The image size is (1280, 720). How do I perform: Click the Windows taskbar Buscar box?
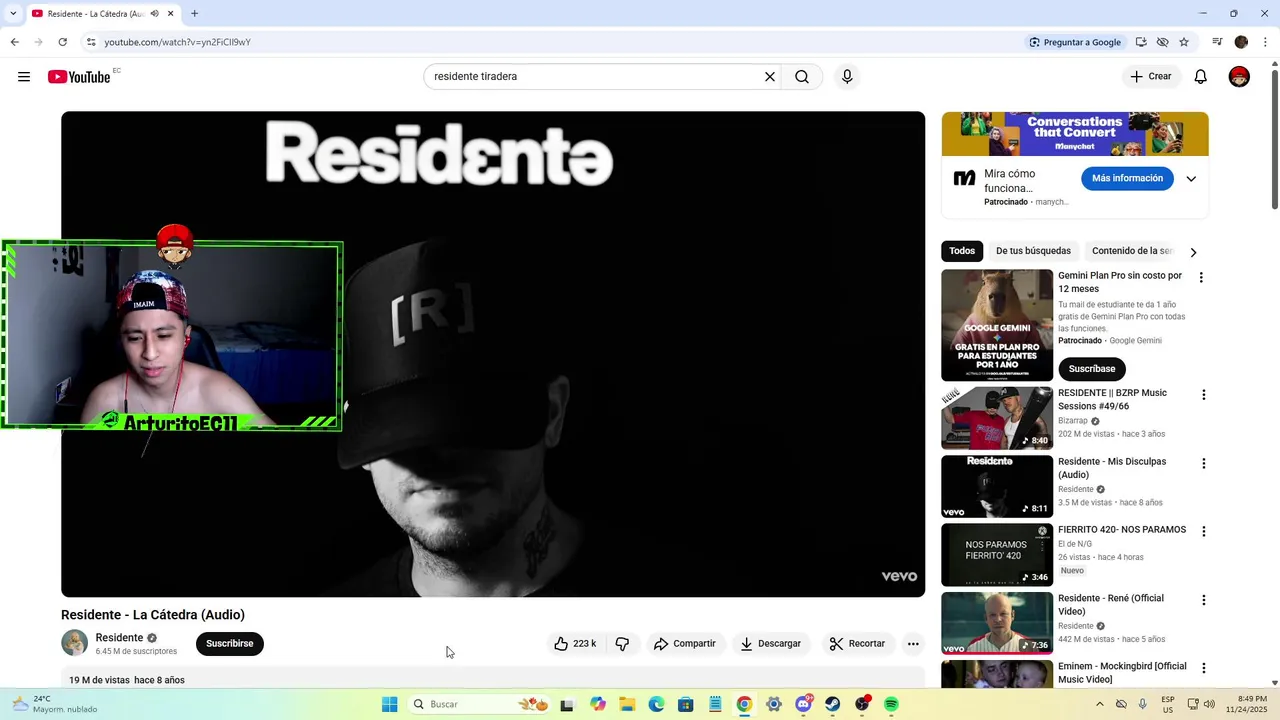[x=480, y=704]
